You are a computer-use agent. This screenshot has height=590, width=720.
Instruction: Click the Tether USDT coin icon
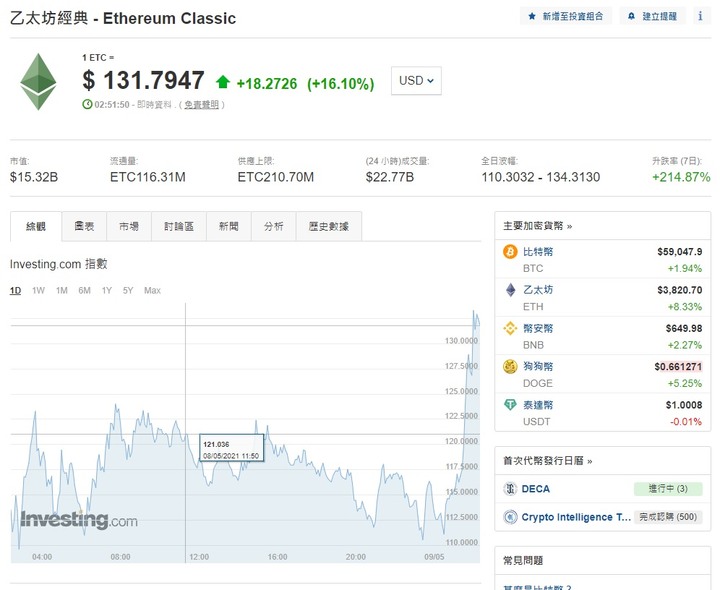click(x=510, y=405)
